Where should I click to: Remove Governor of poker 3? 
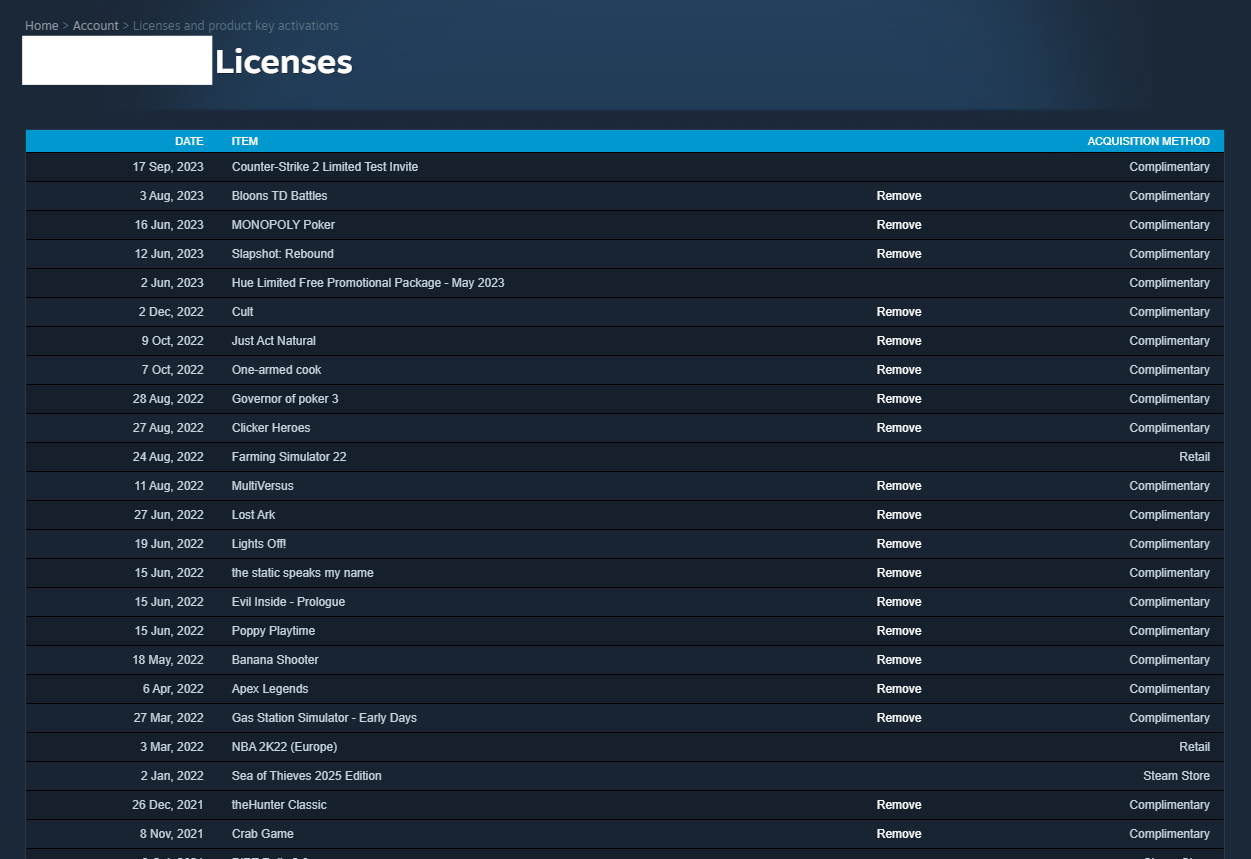[898, 398]
